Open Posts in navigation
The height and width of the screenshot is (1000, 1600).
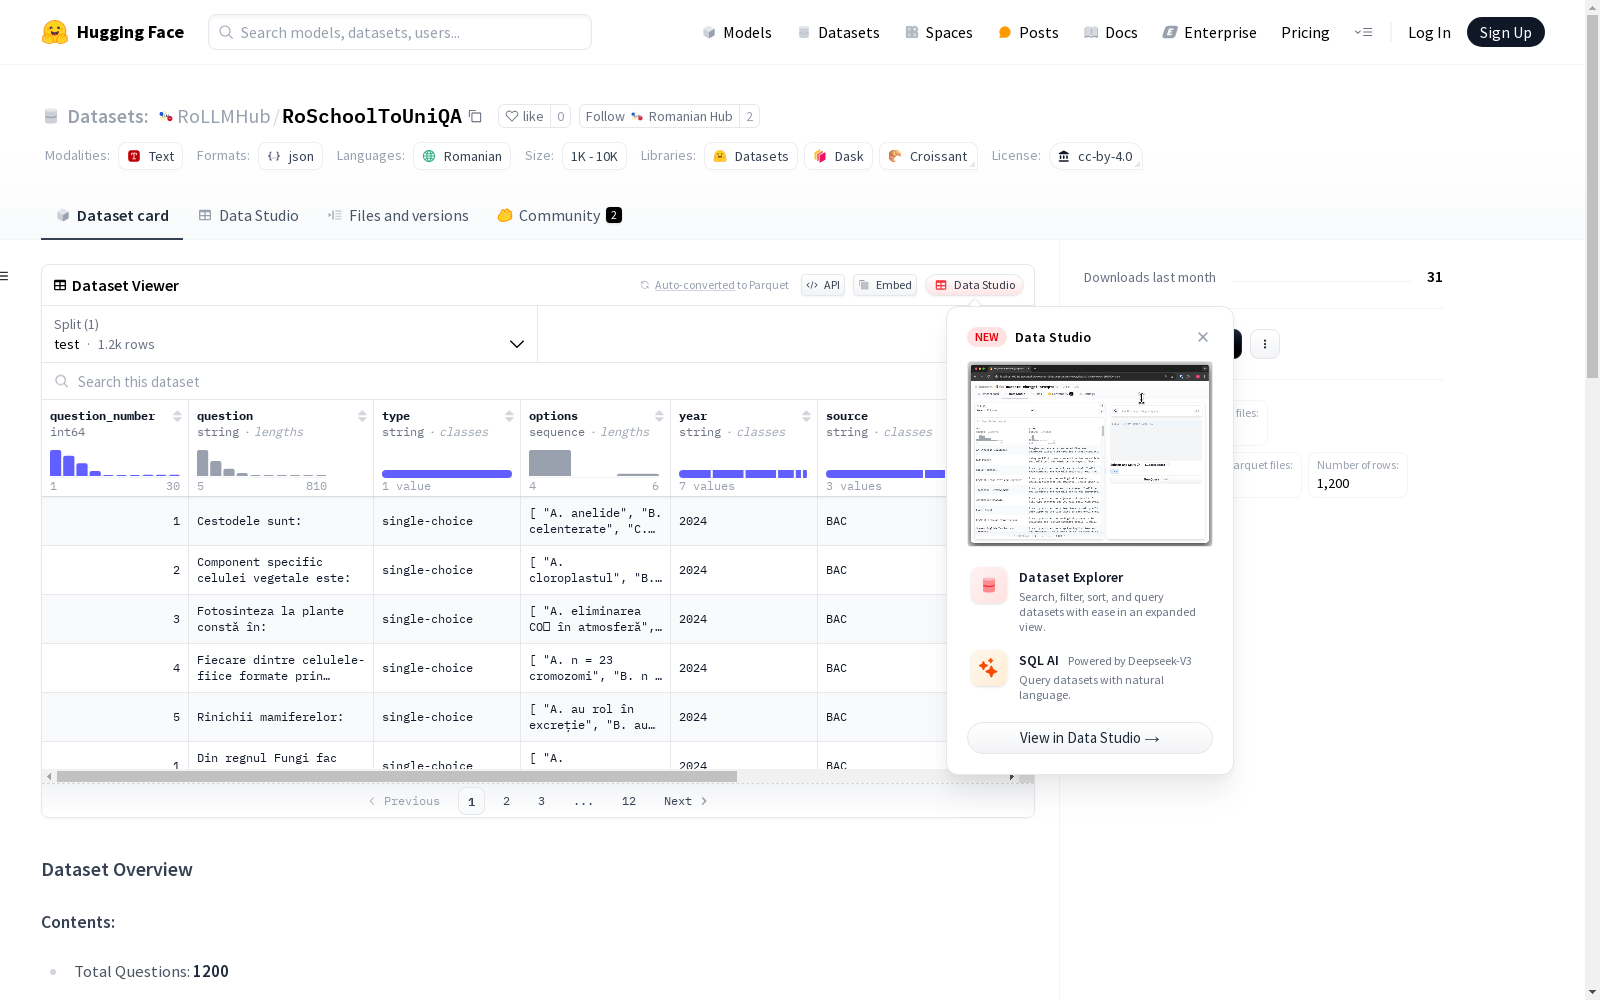point(1028,32)
